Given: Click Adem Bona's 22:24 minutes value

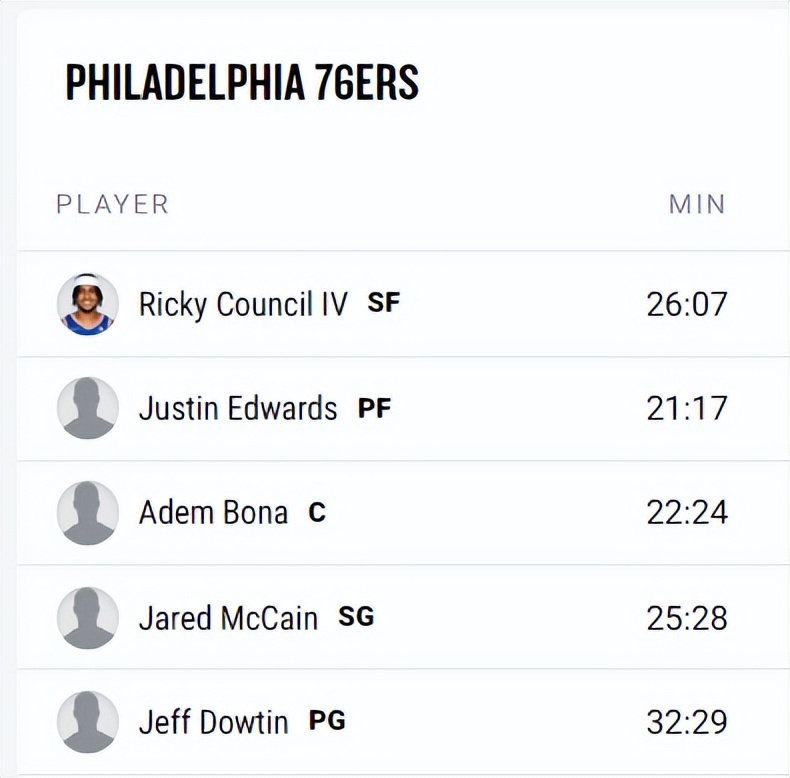Looking at the screenshot, I should [686, 512].
